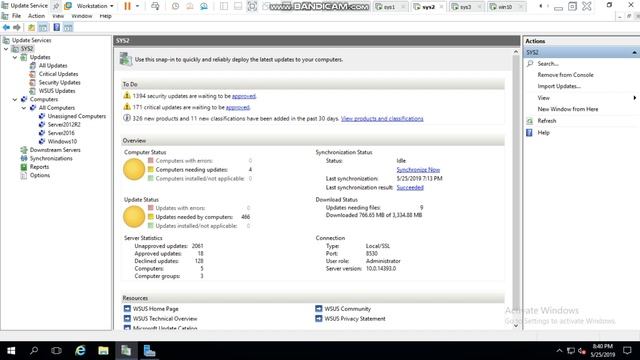Open the Action menu
This screenshot has height=360, width=640.
point(36,16)
